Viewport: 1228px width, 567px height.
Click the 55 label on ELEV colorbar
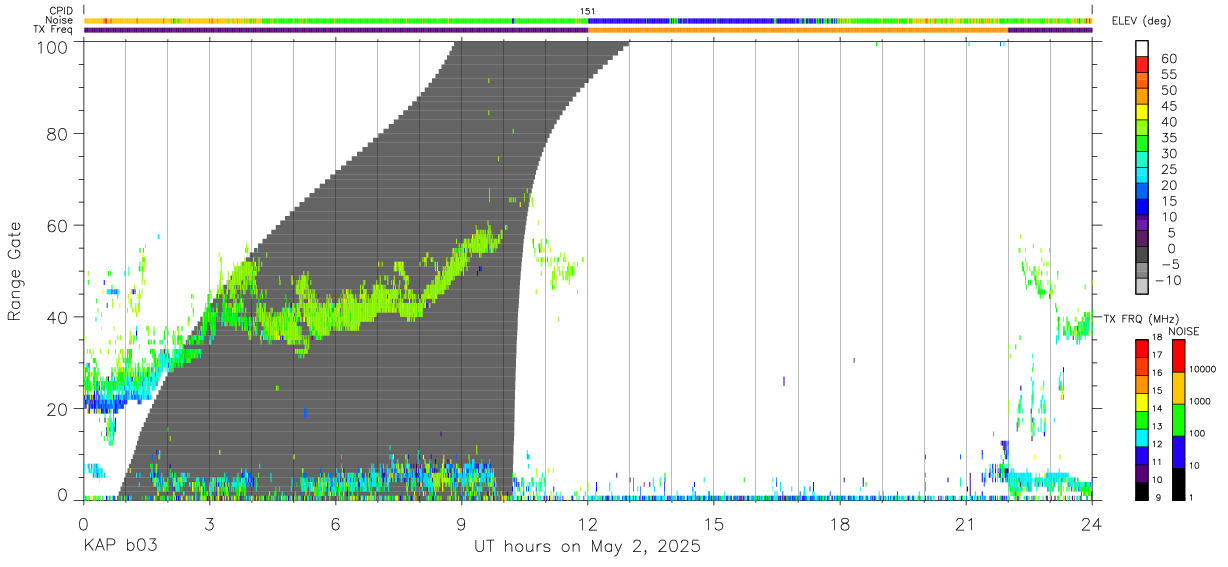pyautogui.click(x=1169, y=75)
